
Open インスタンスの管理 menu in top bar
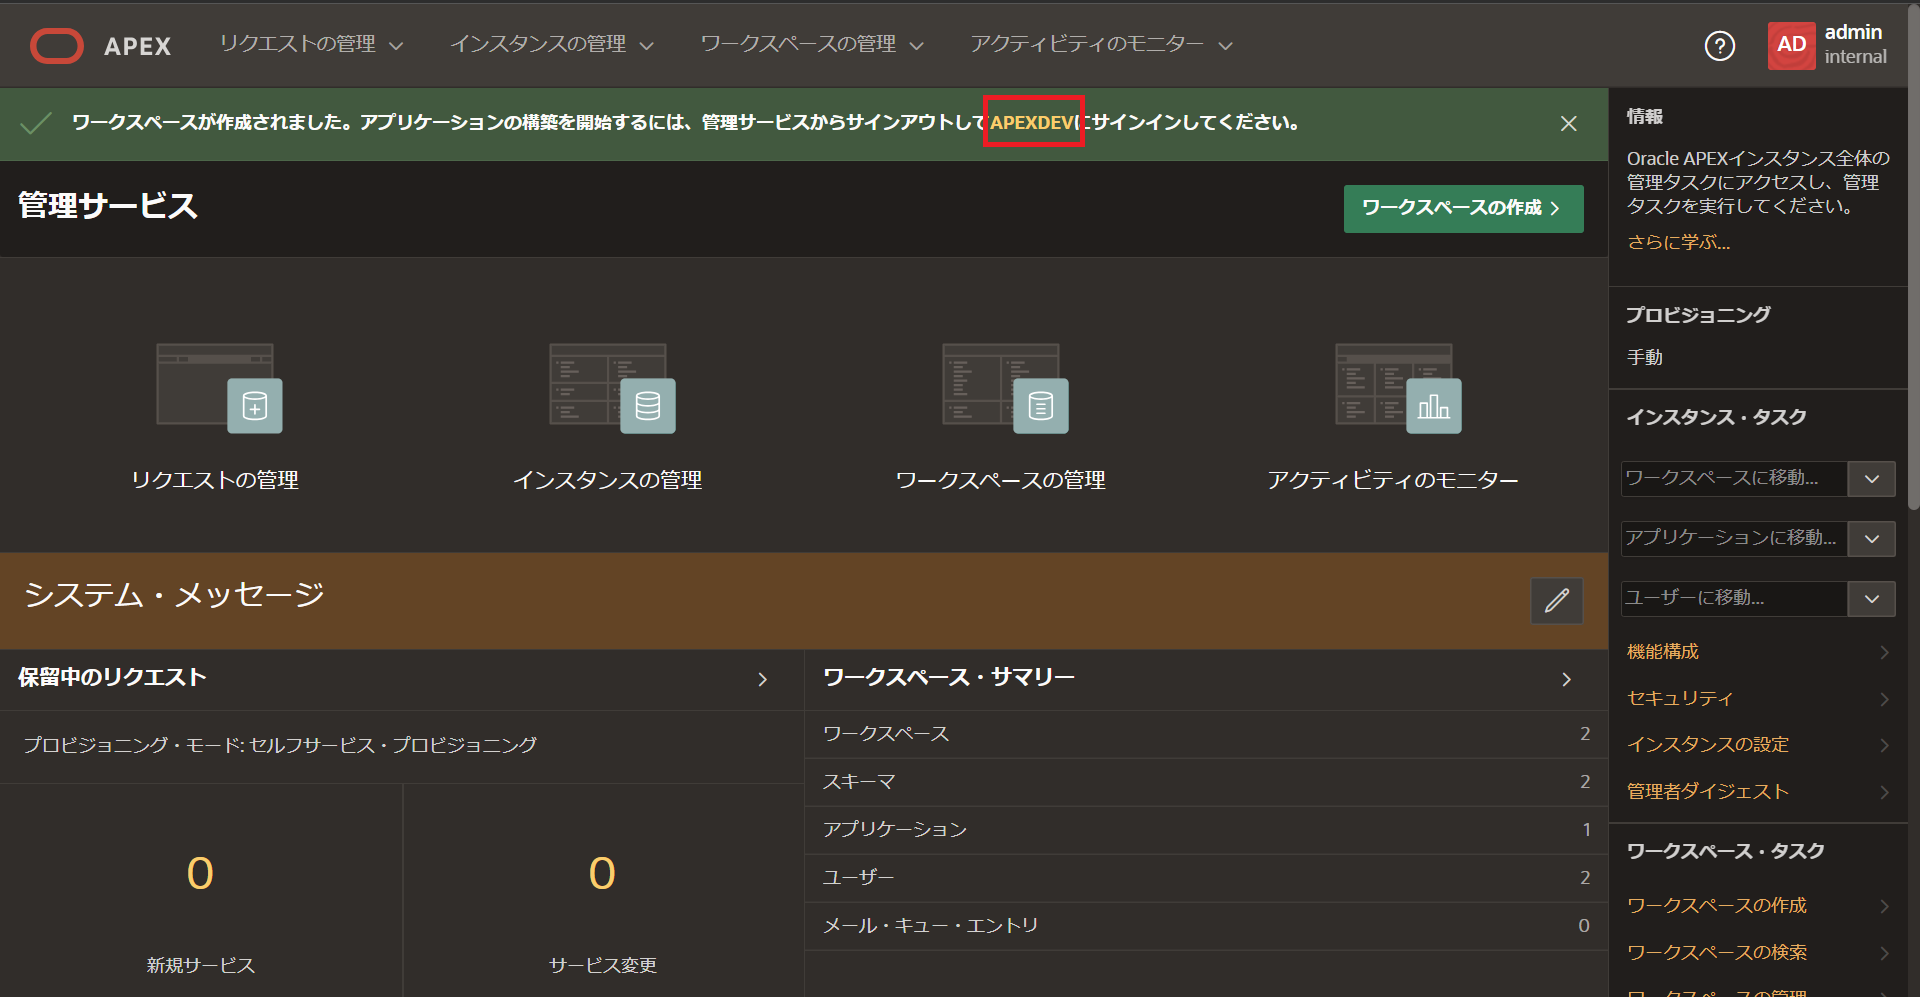(551, 45)
